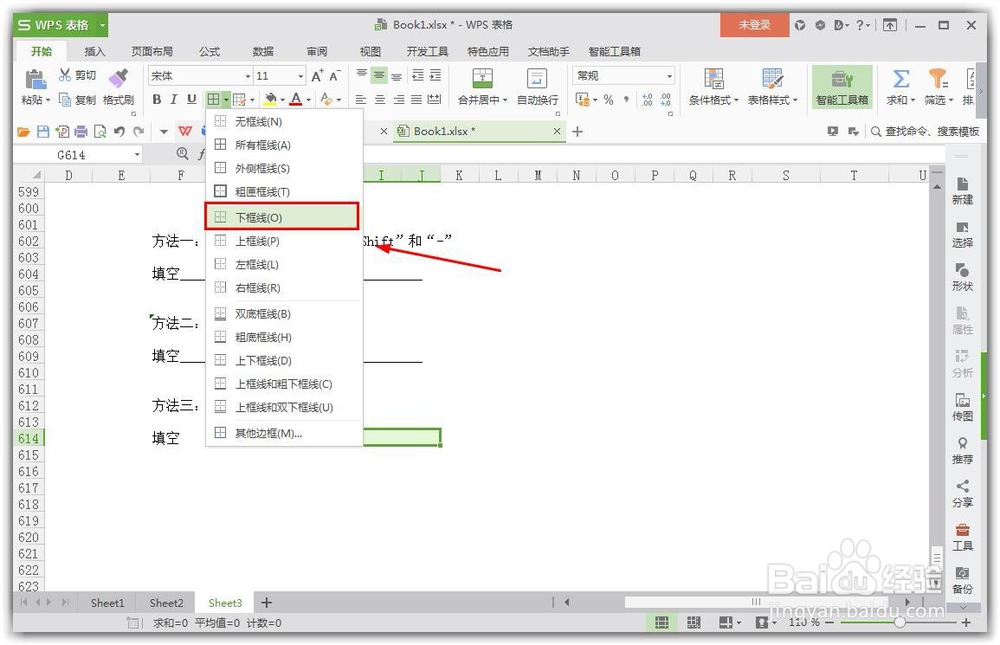The height and width of the screenshot is (645, 1000).
Task: Open the 视图 ribbon tab
Action: tap(370, 51)
